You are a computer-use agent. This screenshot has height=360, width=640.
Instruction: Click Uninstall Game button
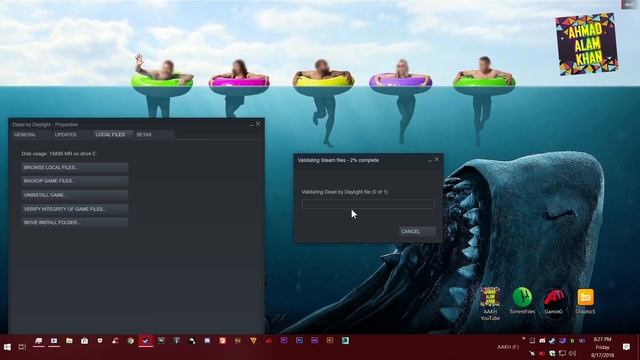(x=75, y=195)
